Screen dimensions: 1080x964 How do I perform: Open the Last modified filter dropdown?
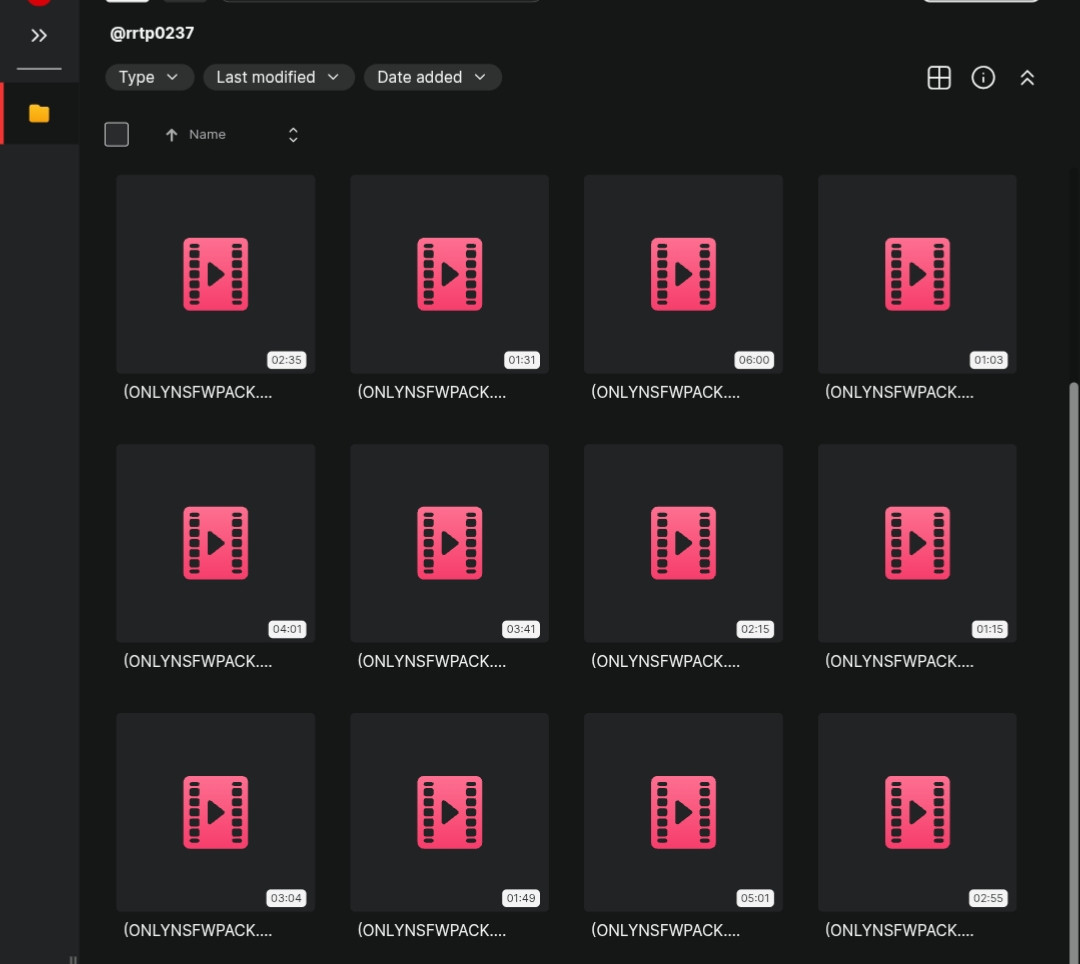278,77
